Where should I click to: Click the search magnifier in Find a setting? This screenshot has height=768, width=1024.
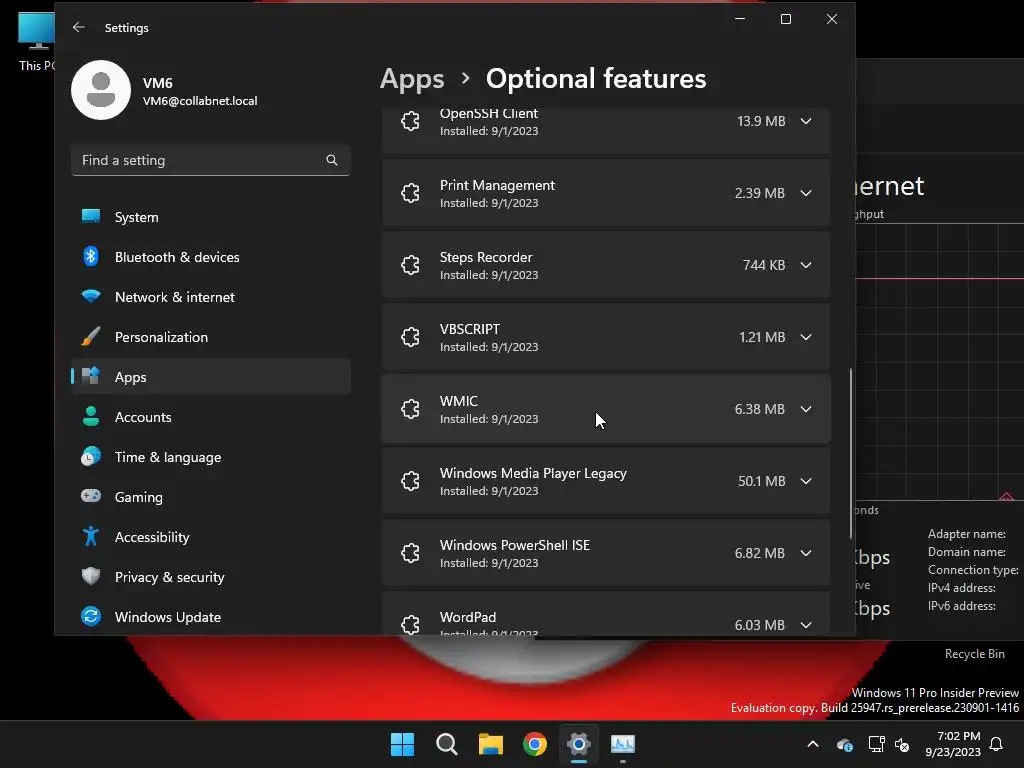click(332, 160)
